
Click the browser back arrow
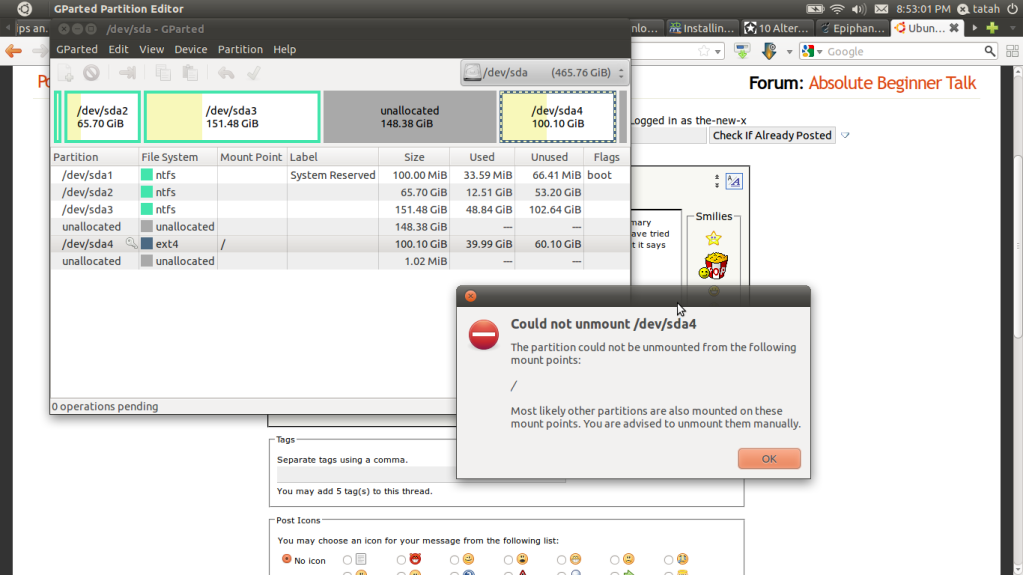click(14, 51)
